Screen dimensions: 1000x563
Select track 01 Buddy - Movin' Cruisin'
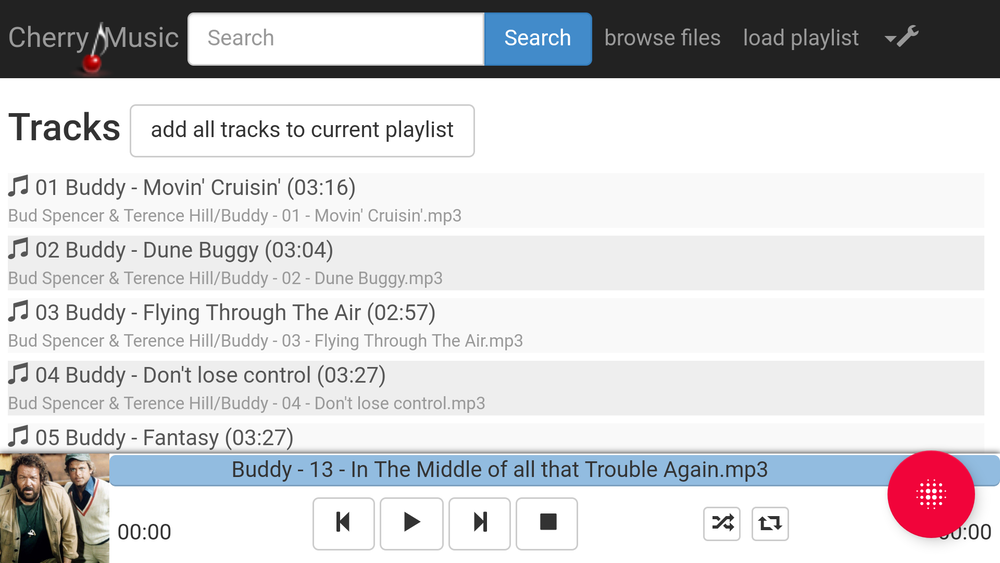tap(195, 188)
